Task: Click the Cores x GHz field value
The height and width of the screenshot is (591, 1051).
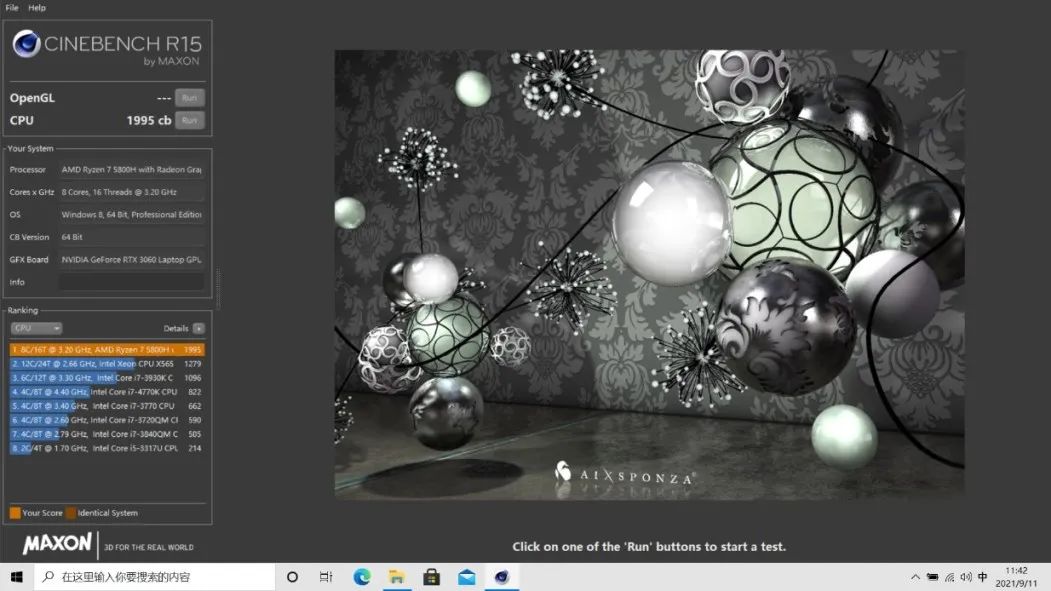Action: 131,192
